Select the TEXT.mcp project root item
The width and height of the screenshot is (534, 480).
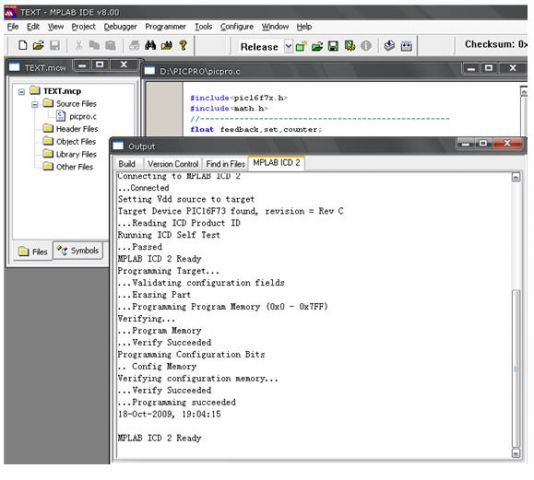pyautogui.click(x=62, y=91)
